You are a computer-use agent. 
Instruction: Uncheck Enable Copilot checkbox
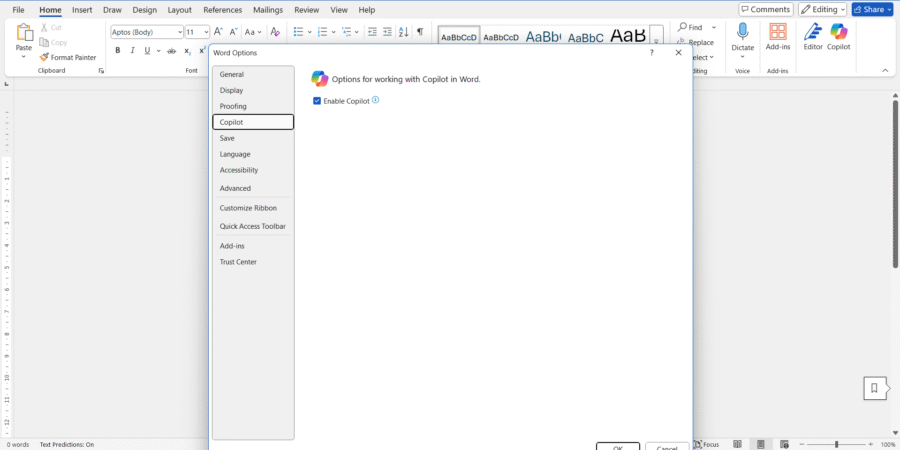[x=317, y=101]
